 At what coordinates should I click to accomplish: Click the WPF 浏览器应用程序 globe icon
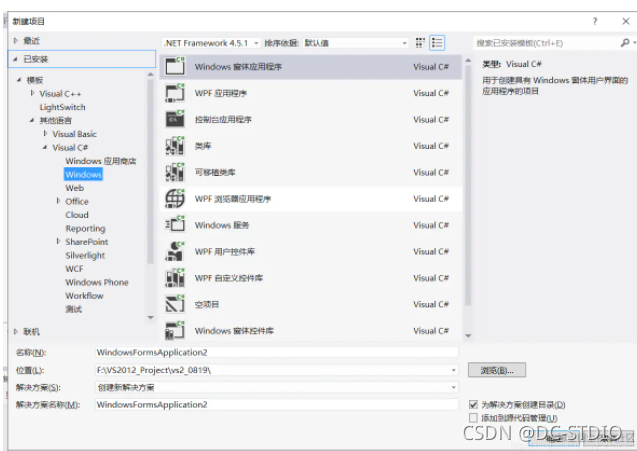pyautogui.click(x=175, y=199)
